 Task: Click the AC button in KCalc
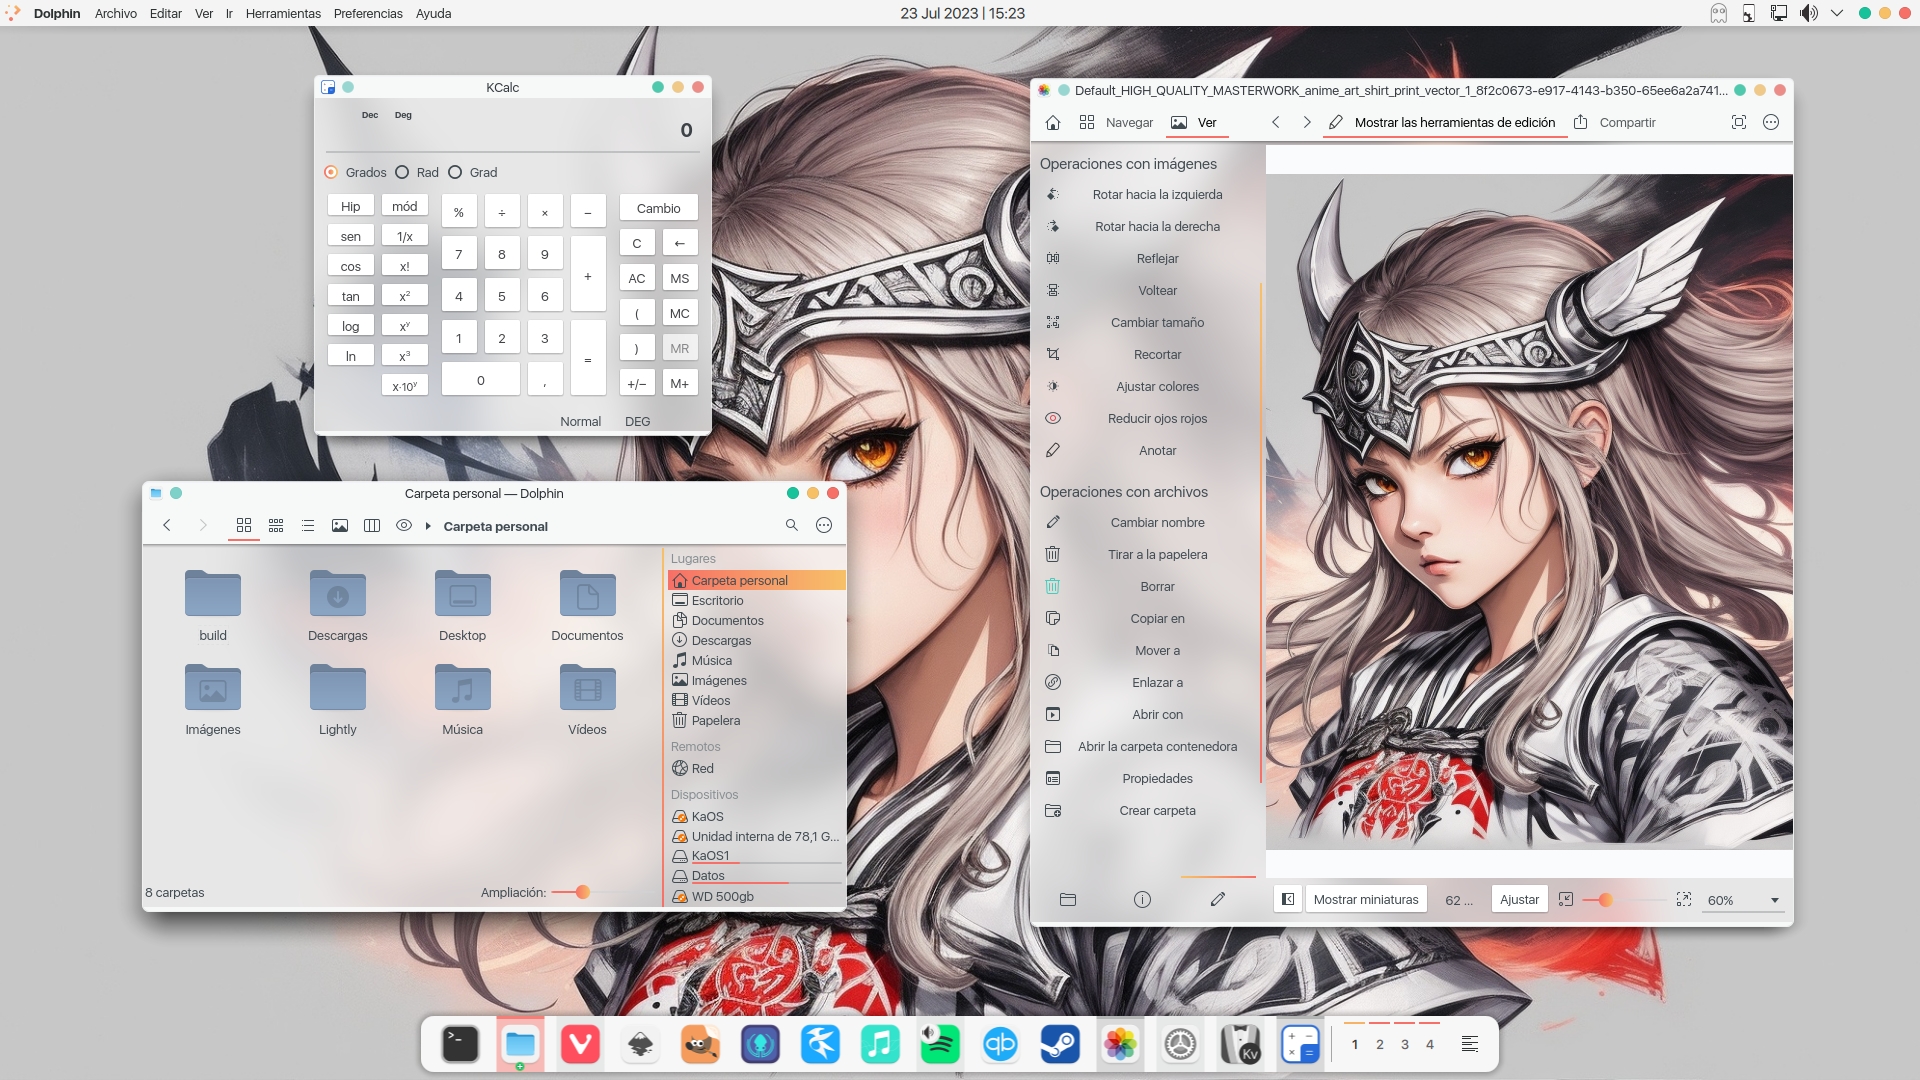tap(637, 278)
